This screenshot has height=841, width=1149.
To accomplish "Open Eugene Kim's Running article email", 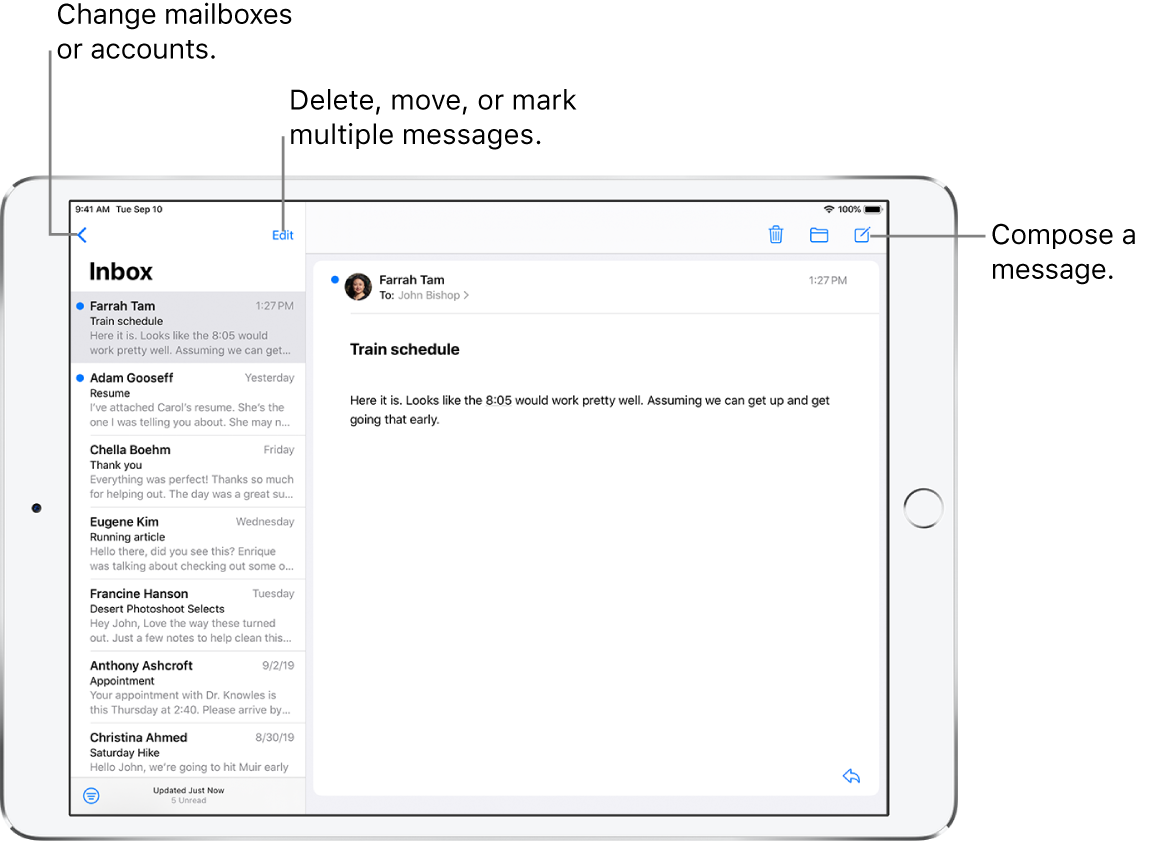I will (x=188, y=543).
